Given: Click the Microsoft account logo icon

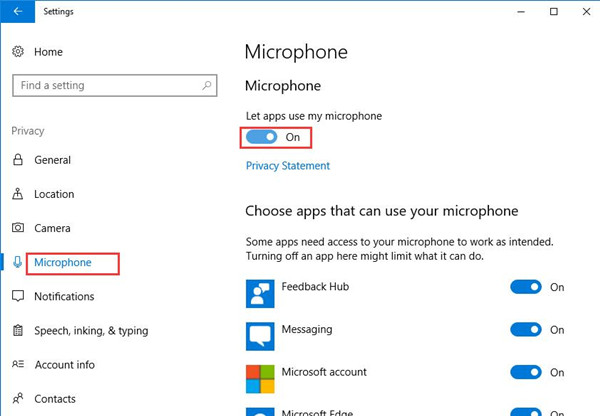Looking at the screenshot, I should pos(260,379).
